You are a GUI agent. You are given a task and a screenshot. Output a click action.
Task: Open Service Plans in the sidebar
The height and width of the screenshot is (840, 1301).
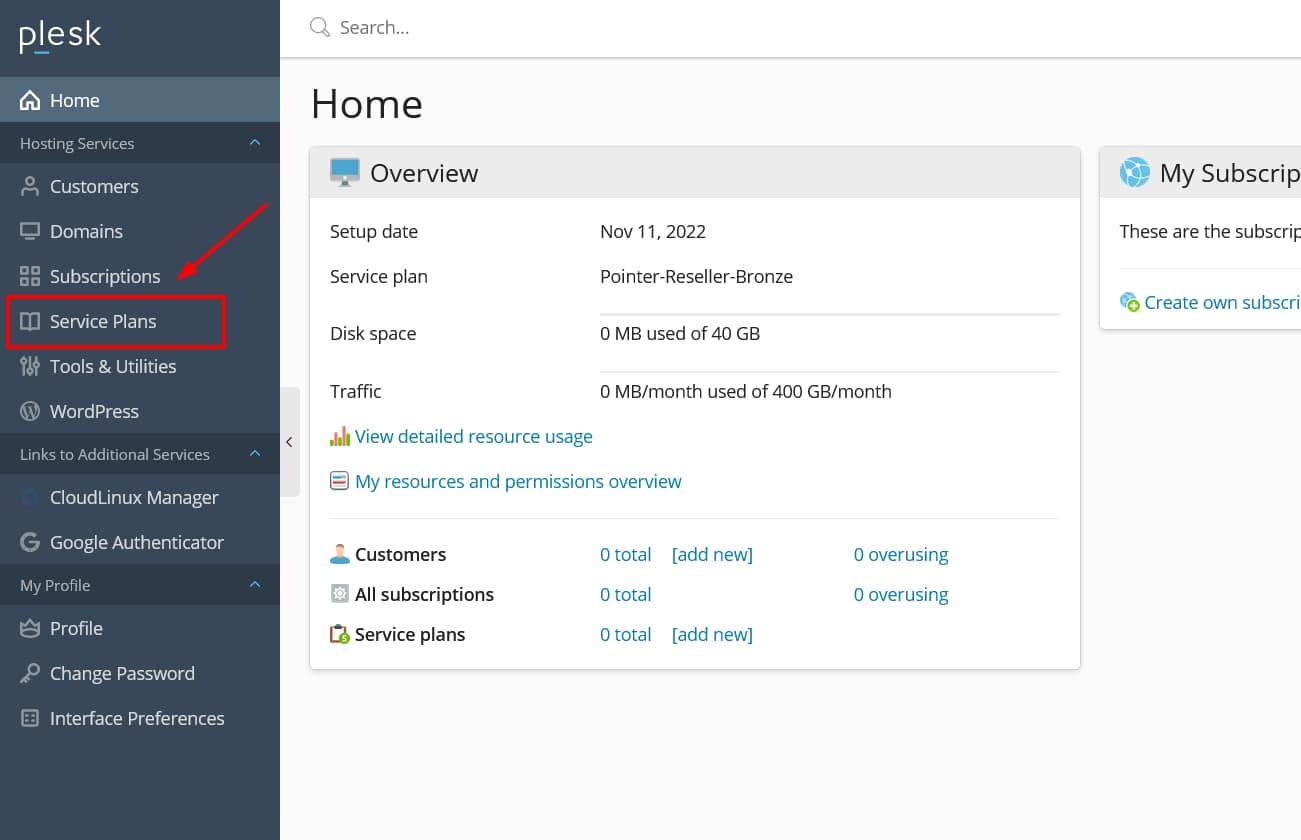coord(140,321)
